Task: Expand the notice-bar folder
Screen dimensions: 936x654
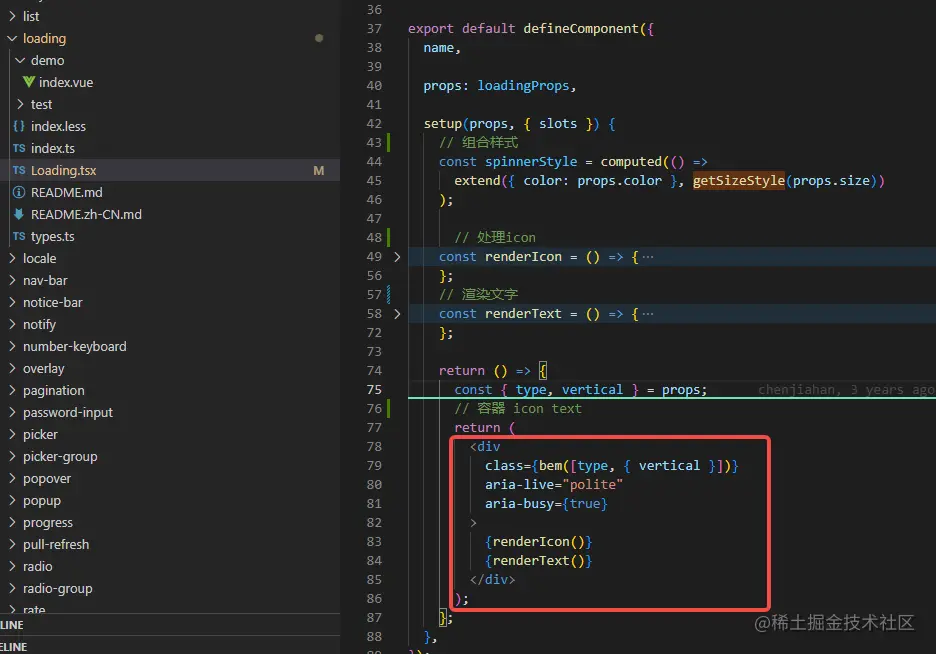Action: (x=12, y=303)
